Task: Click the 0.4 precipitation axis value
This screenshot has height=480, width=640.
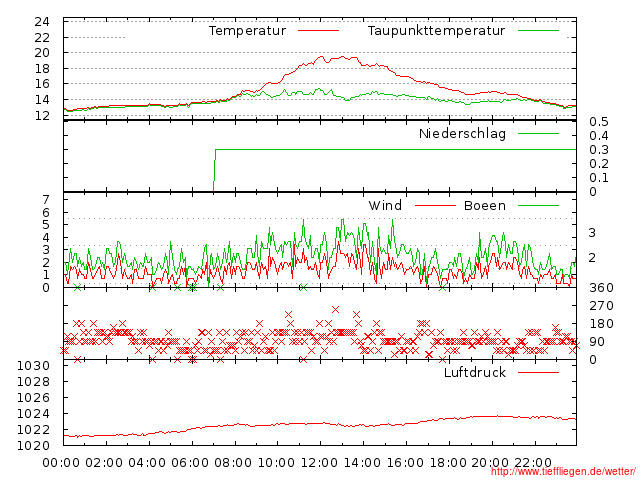Action: (x=599, y=136)
